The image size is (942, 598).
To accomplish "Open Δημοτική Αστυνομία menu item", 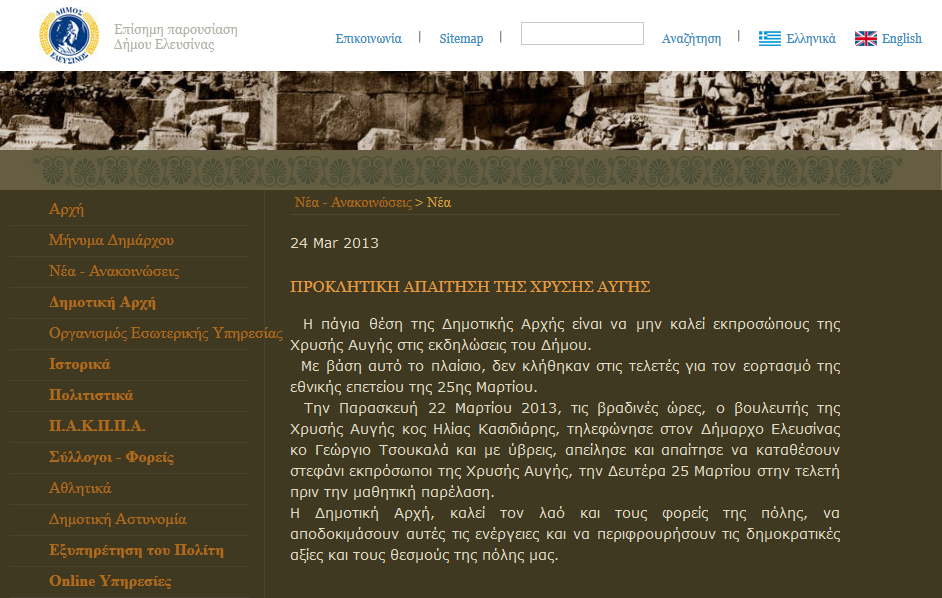I will [117, 520].
